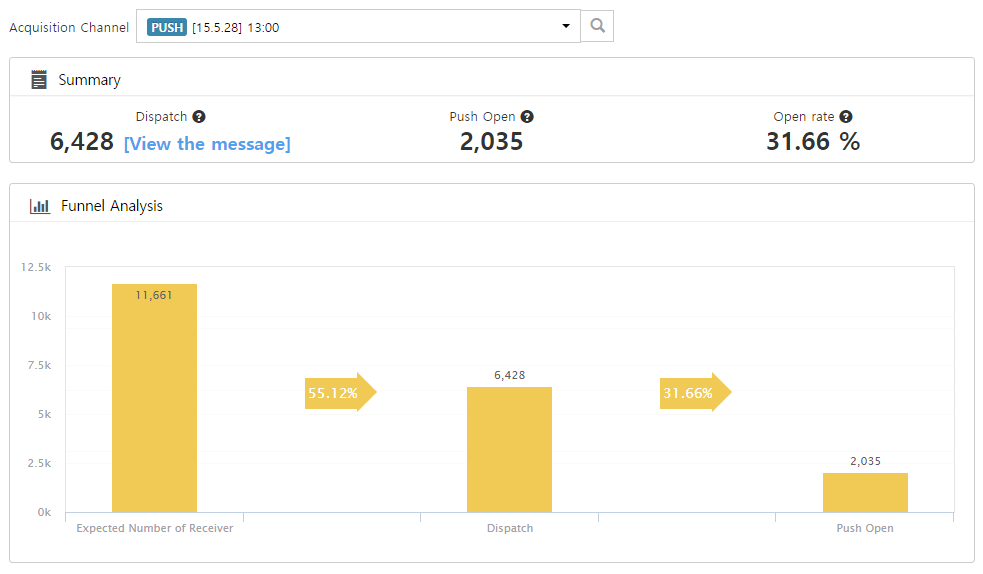Click the 7.5k y-axis tick label
The width and height of the screenshot is (983, 574).
point(39,365)
